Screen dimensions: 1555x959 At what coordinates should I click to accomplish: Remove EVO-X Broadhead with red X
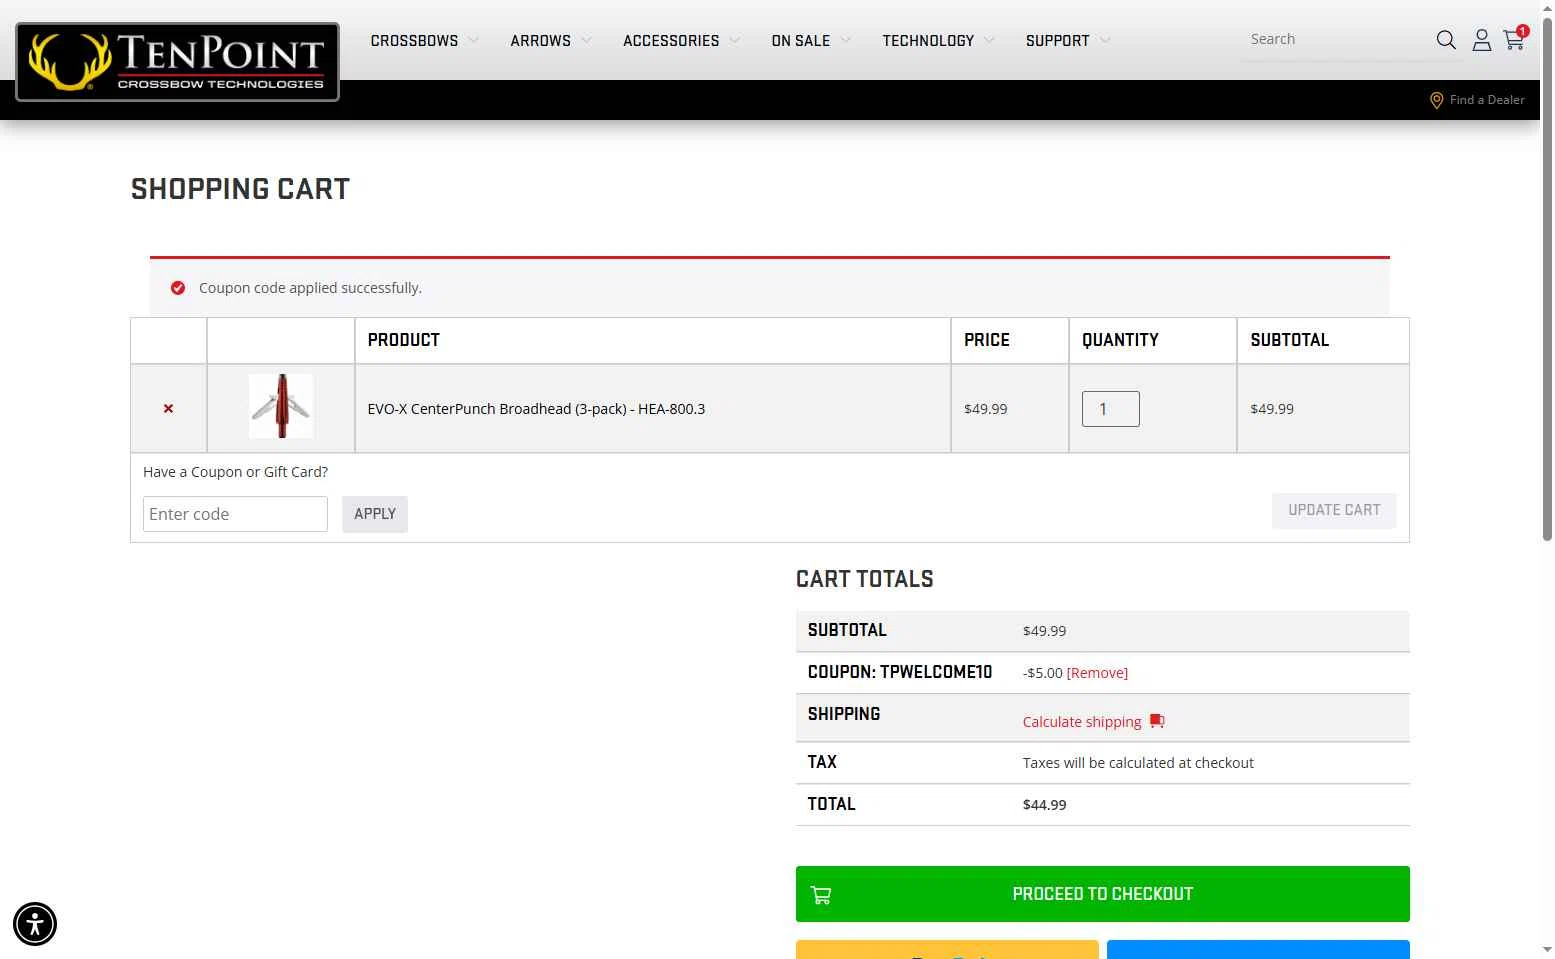click(168, 409)
